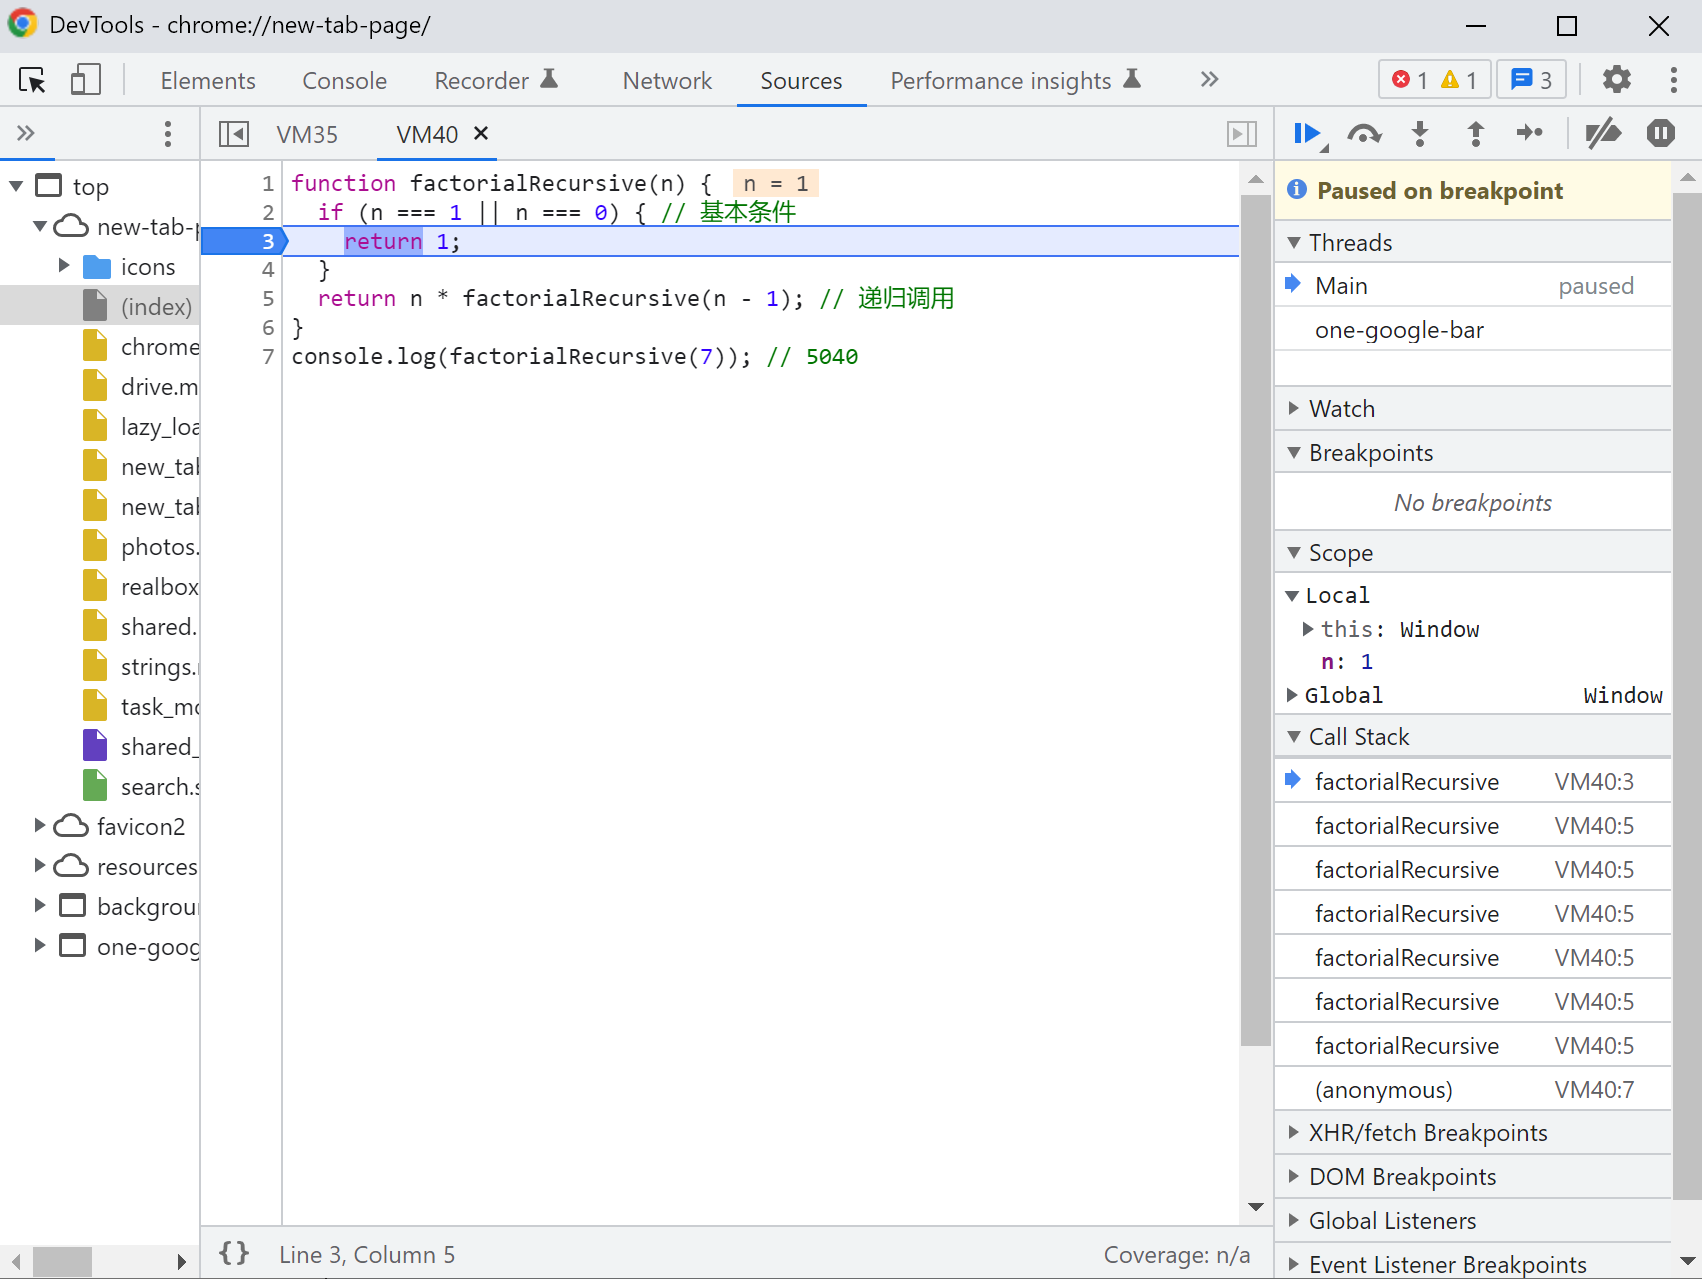
Task: Select the (anonymous) call stack frame
Action: pos(1383,1090)
